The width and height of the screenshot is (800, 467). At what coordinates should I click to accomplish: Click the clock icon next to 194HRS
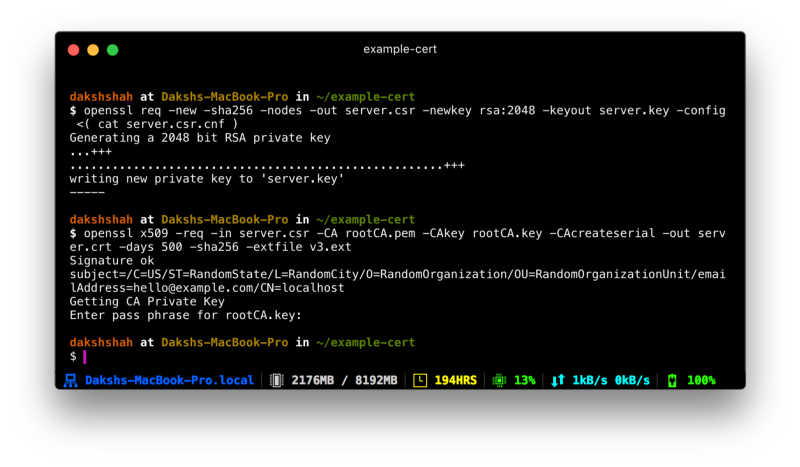[420, 380]
